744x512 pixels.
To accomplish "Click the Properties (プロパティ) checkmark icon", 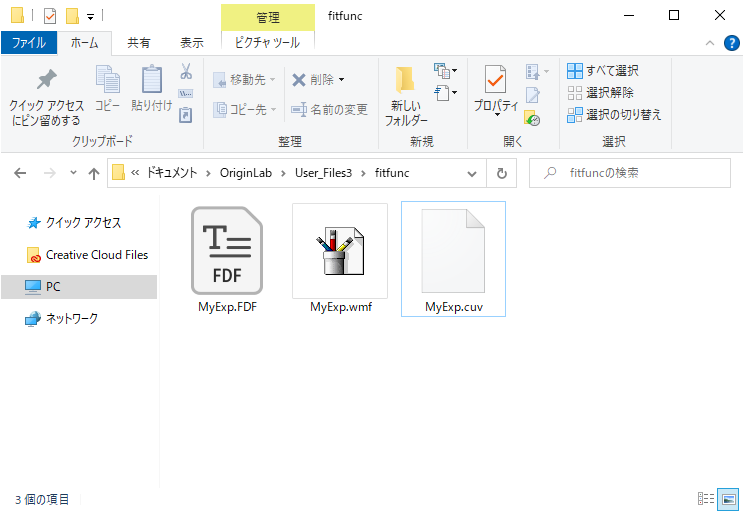I will (x=495, y=79).
